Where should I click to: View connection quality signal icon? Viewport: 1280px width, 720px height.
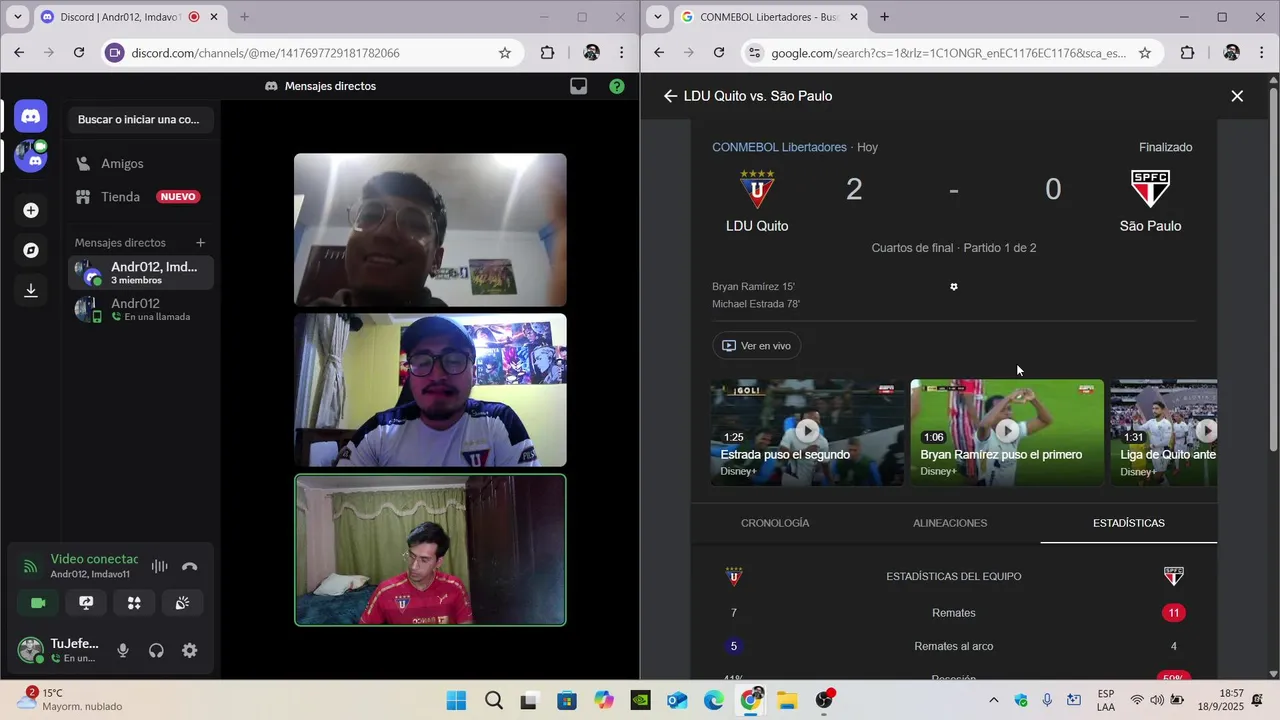(x=30, y=567)
